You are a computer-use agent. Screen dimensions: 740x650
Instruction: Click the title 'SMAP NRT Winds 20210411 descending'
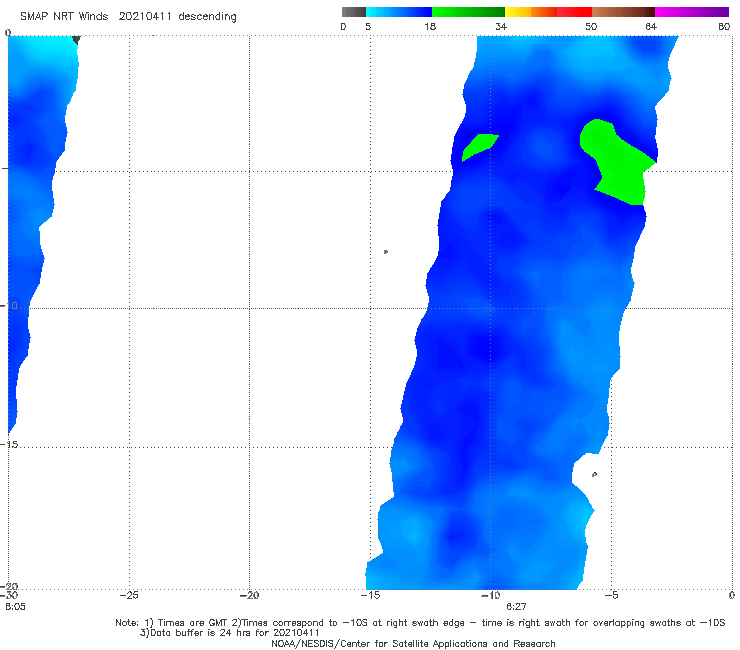128,17
